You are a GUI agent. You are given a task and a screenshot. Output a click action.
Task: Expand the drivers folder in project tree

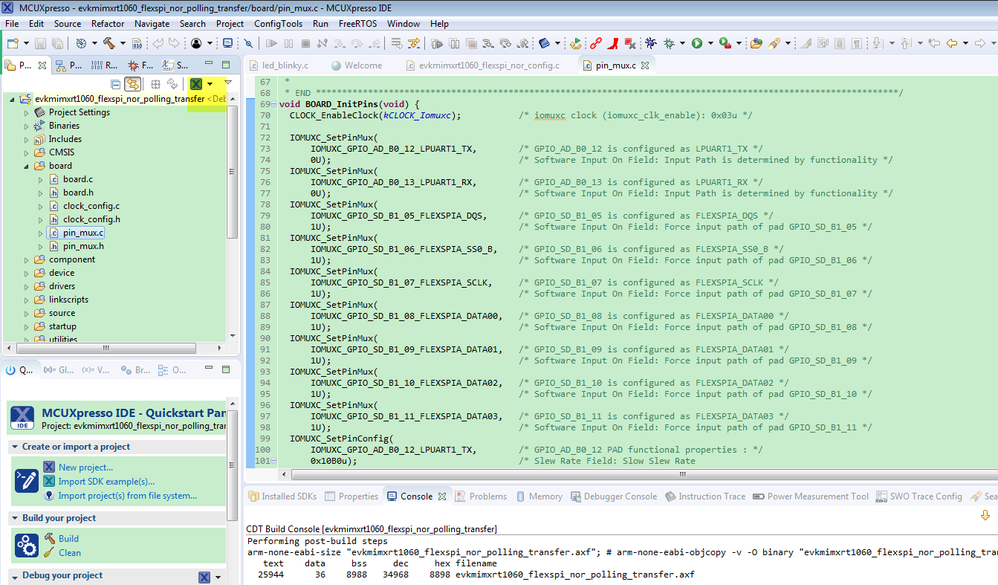pos(27,287)
